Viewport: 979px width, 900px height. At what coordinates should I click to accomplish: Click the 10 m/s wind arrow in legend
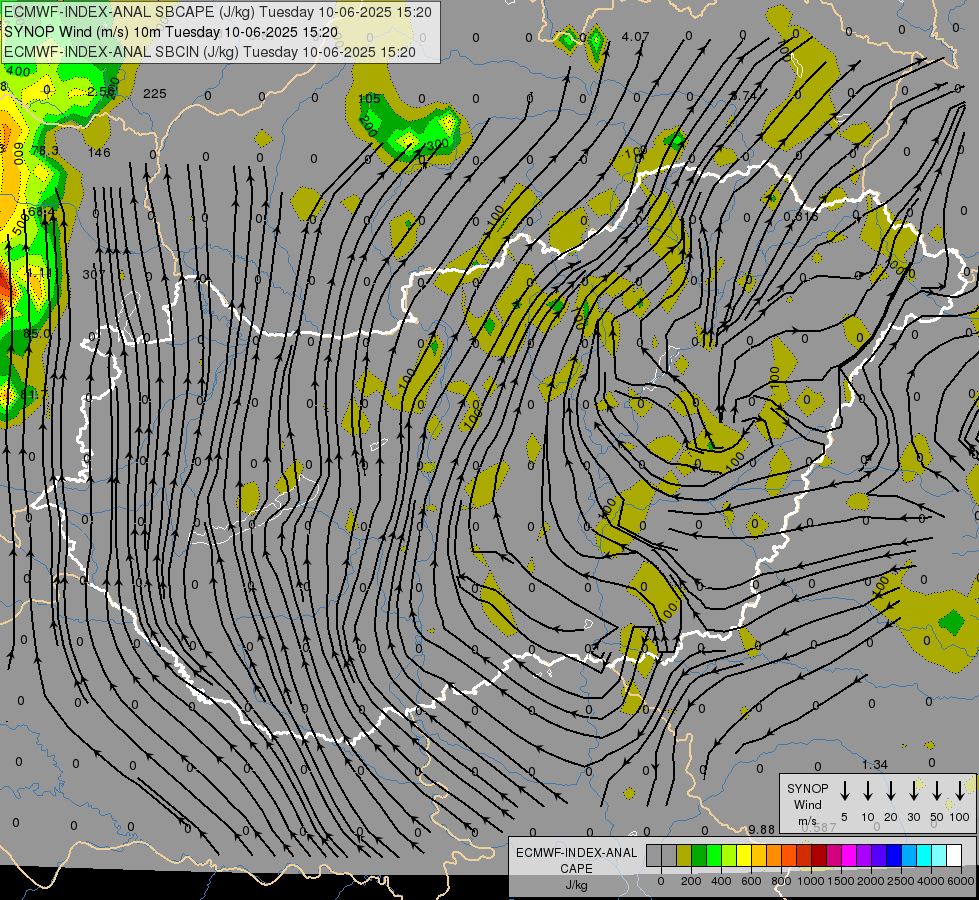click(x=868, y=791)
